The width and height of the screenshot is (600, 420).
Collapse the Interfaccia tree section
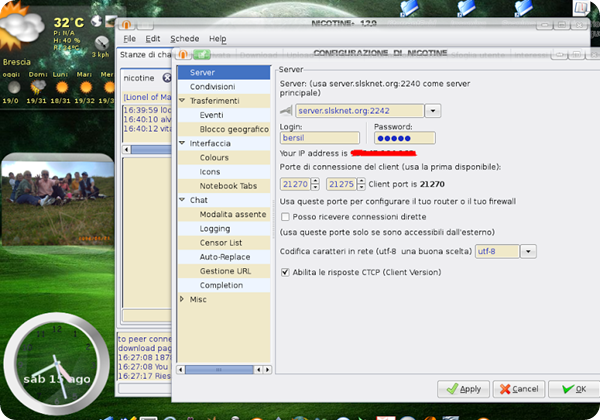pos(182,143)
